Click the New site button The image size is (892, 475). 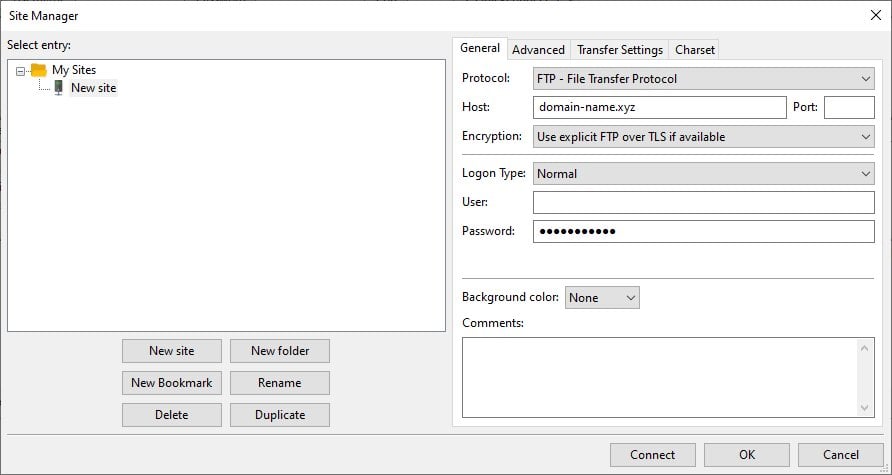tap(172, 351)
